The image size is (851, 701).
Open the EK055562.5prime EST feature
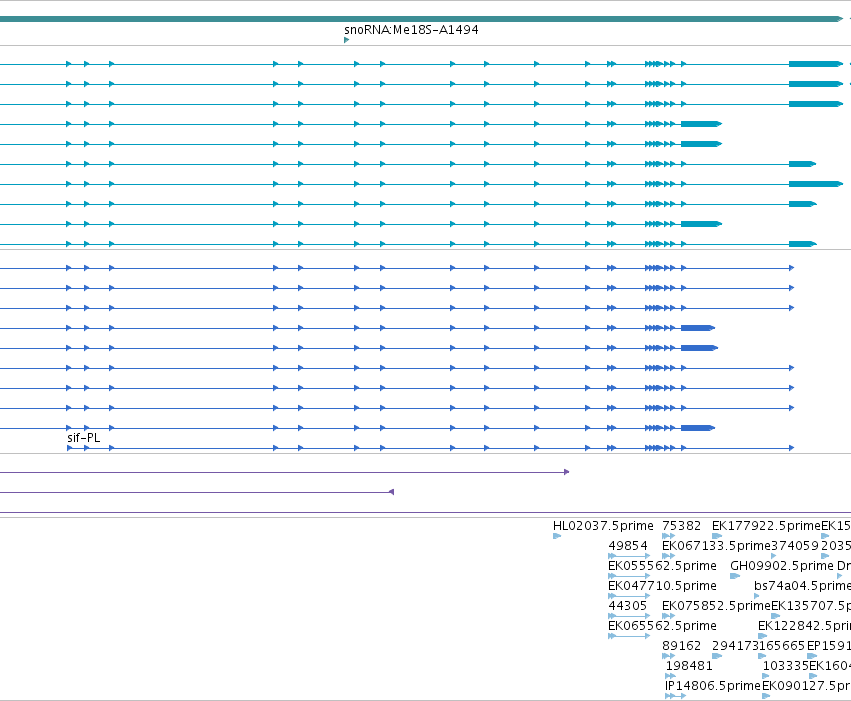662,566
